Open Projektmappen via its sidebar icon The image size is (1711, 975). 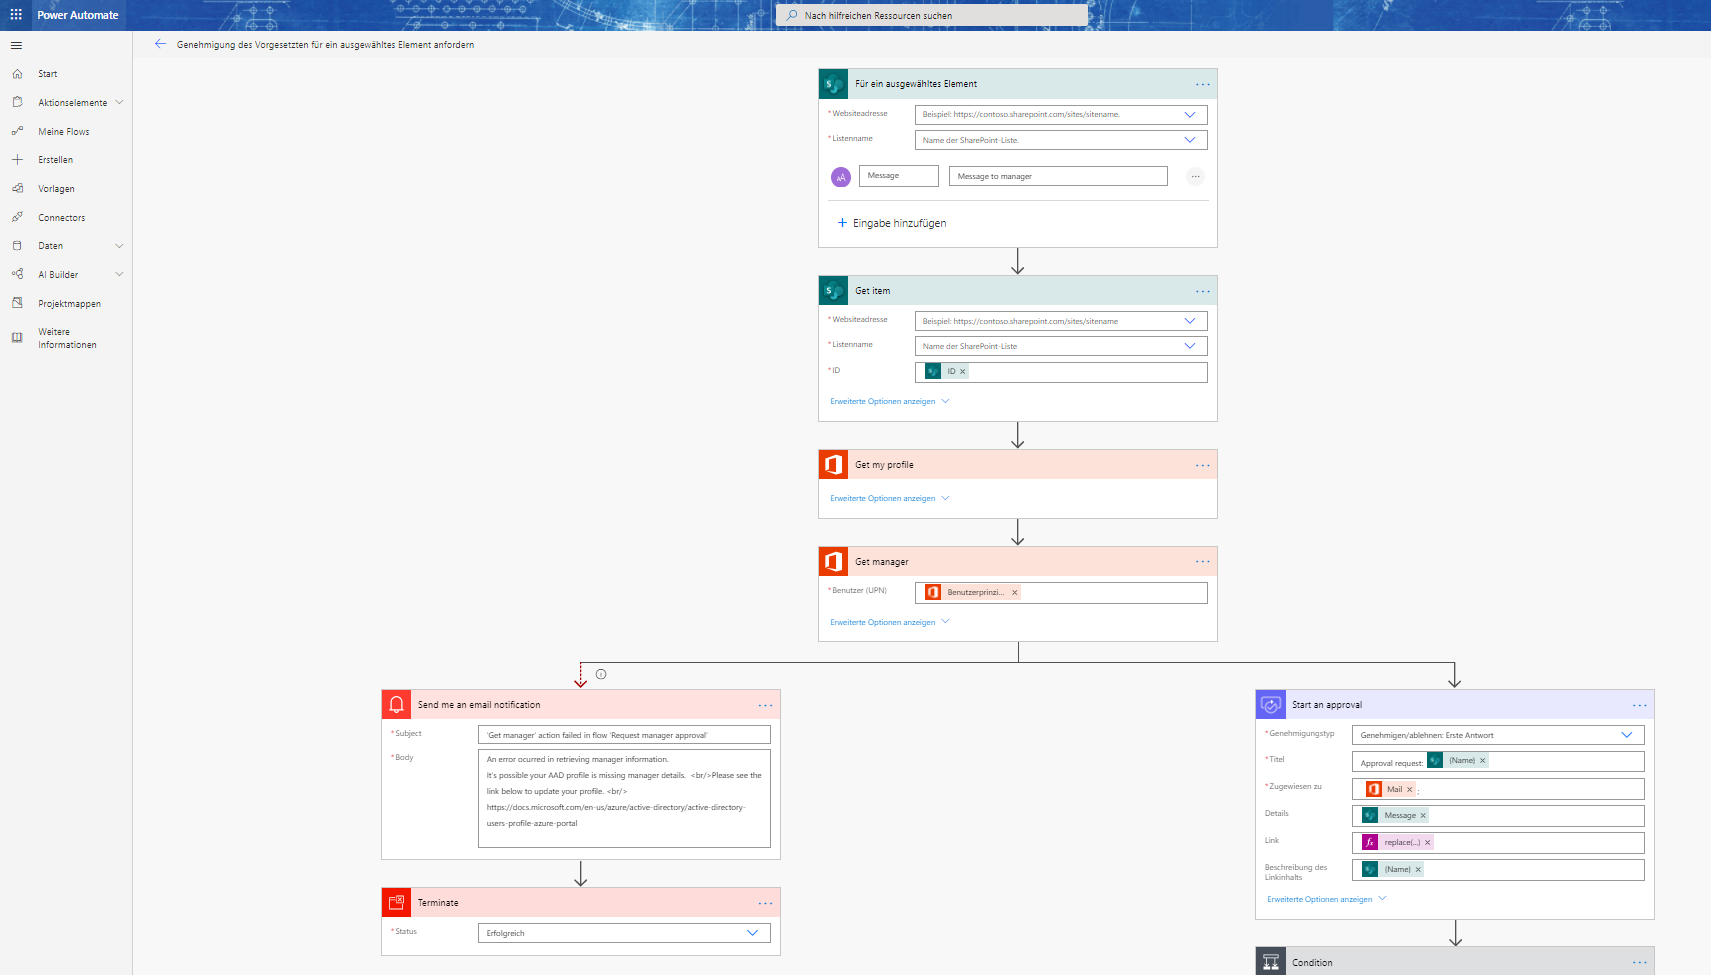coord(17,303)
